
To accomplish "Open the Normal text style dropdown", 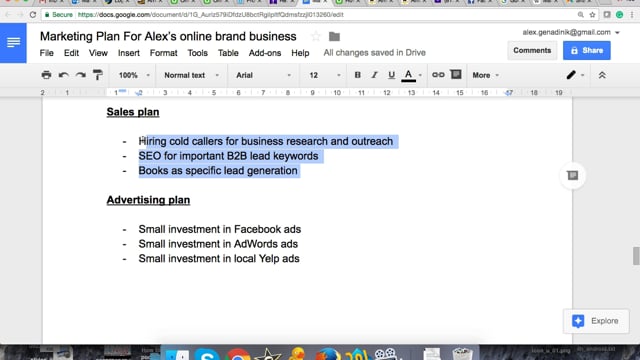I will pyautogui.click(x=191, y=75).
